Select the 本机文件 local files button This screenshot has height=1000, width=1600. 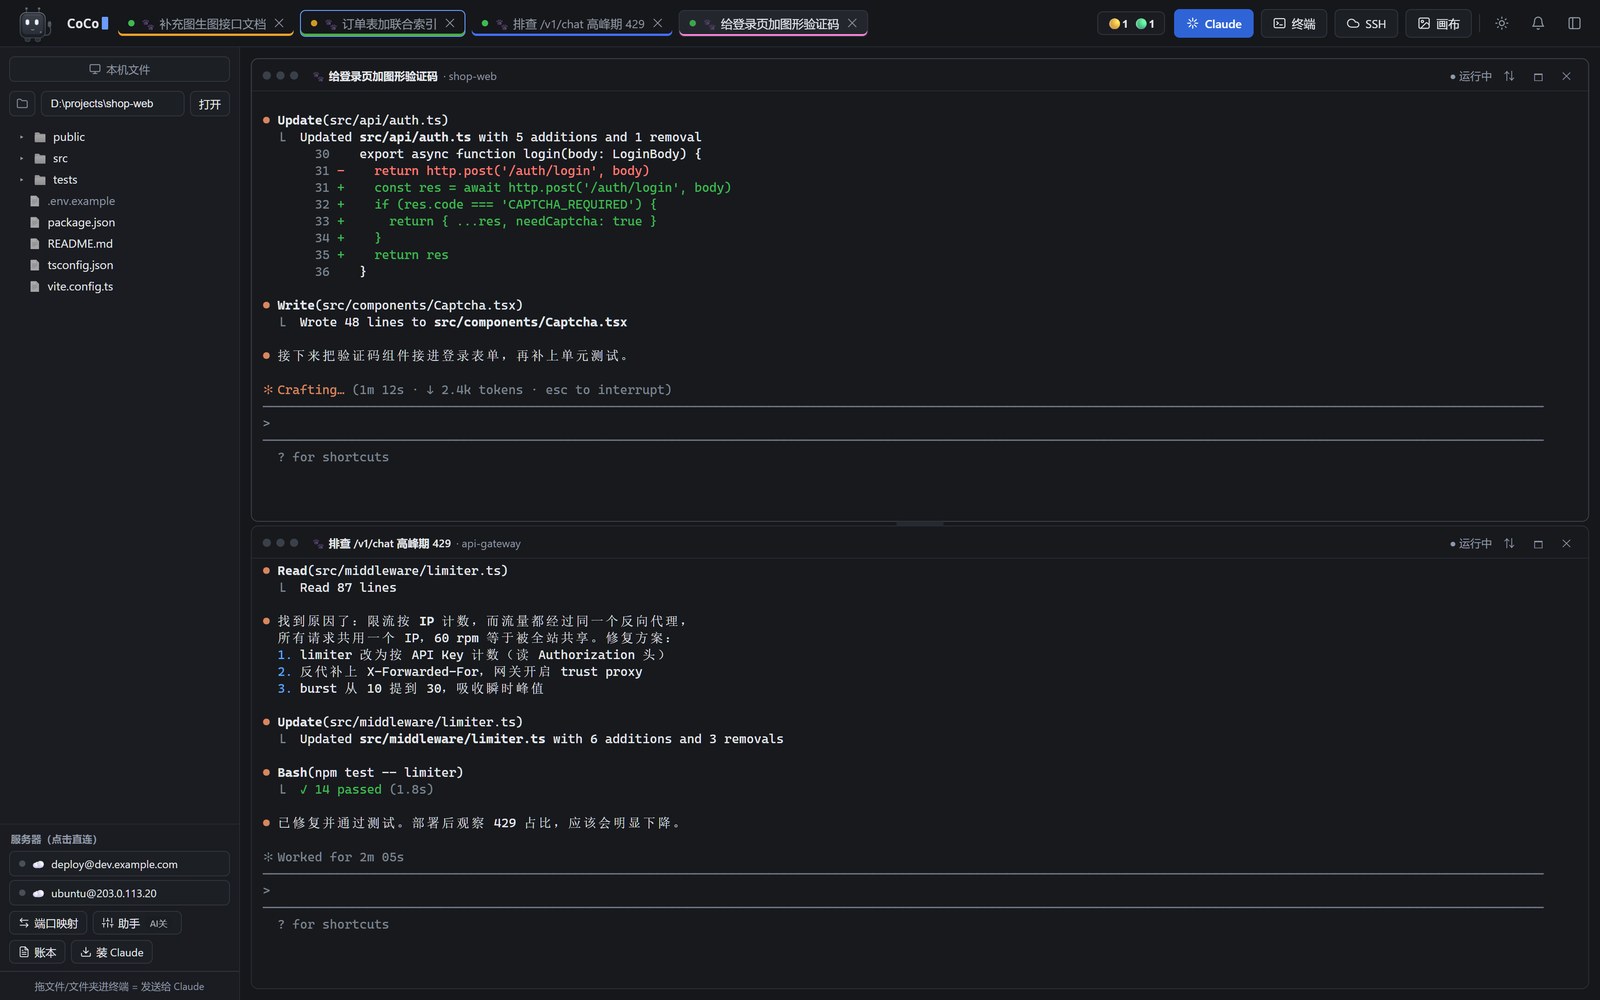click(x=119, y=69)
